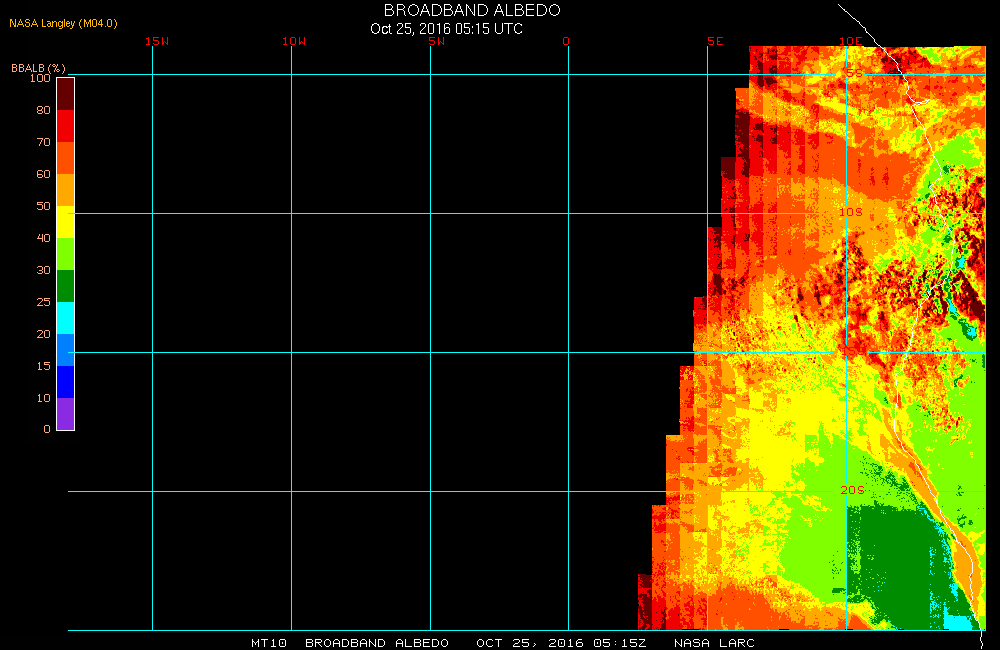Click the 20S latitude label

(x=853, y=490)
